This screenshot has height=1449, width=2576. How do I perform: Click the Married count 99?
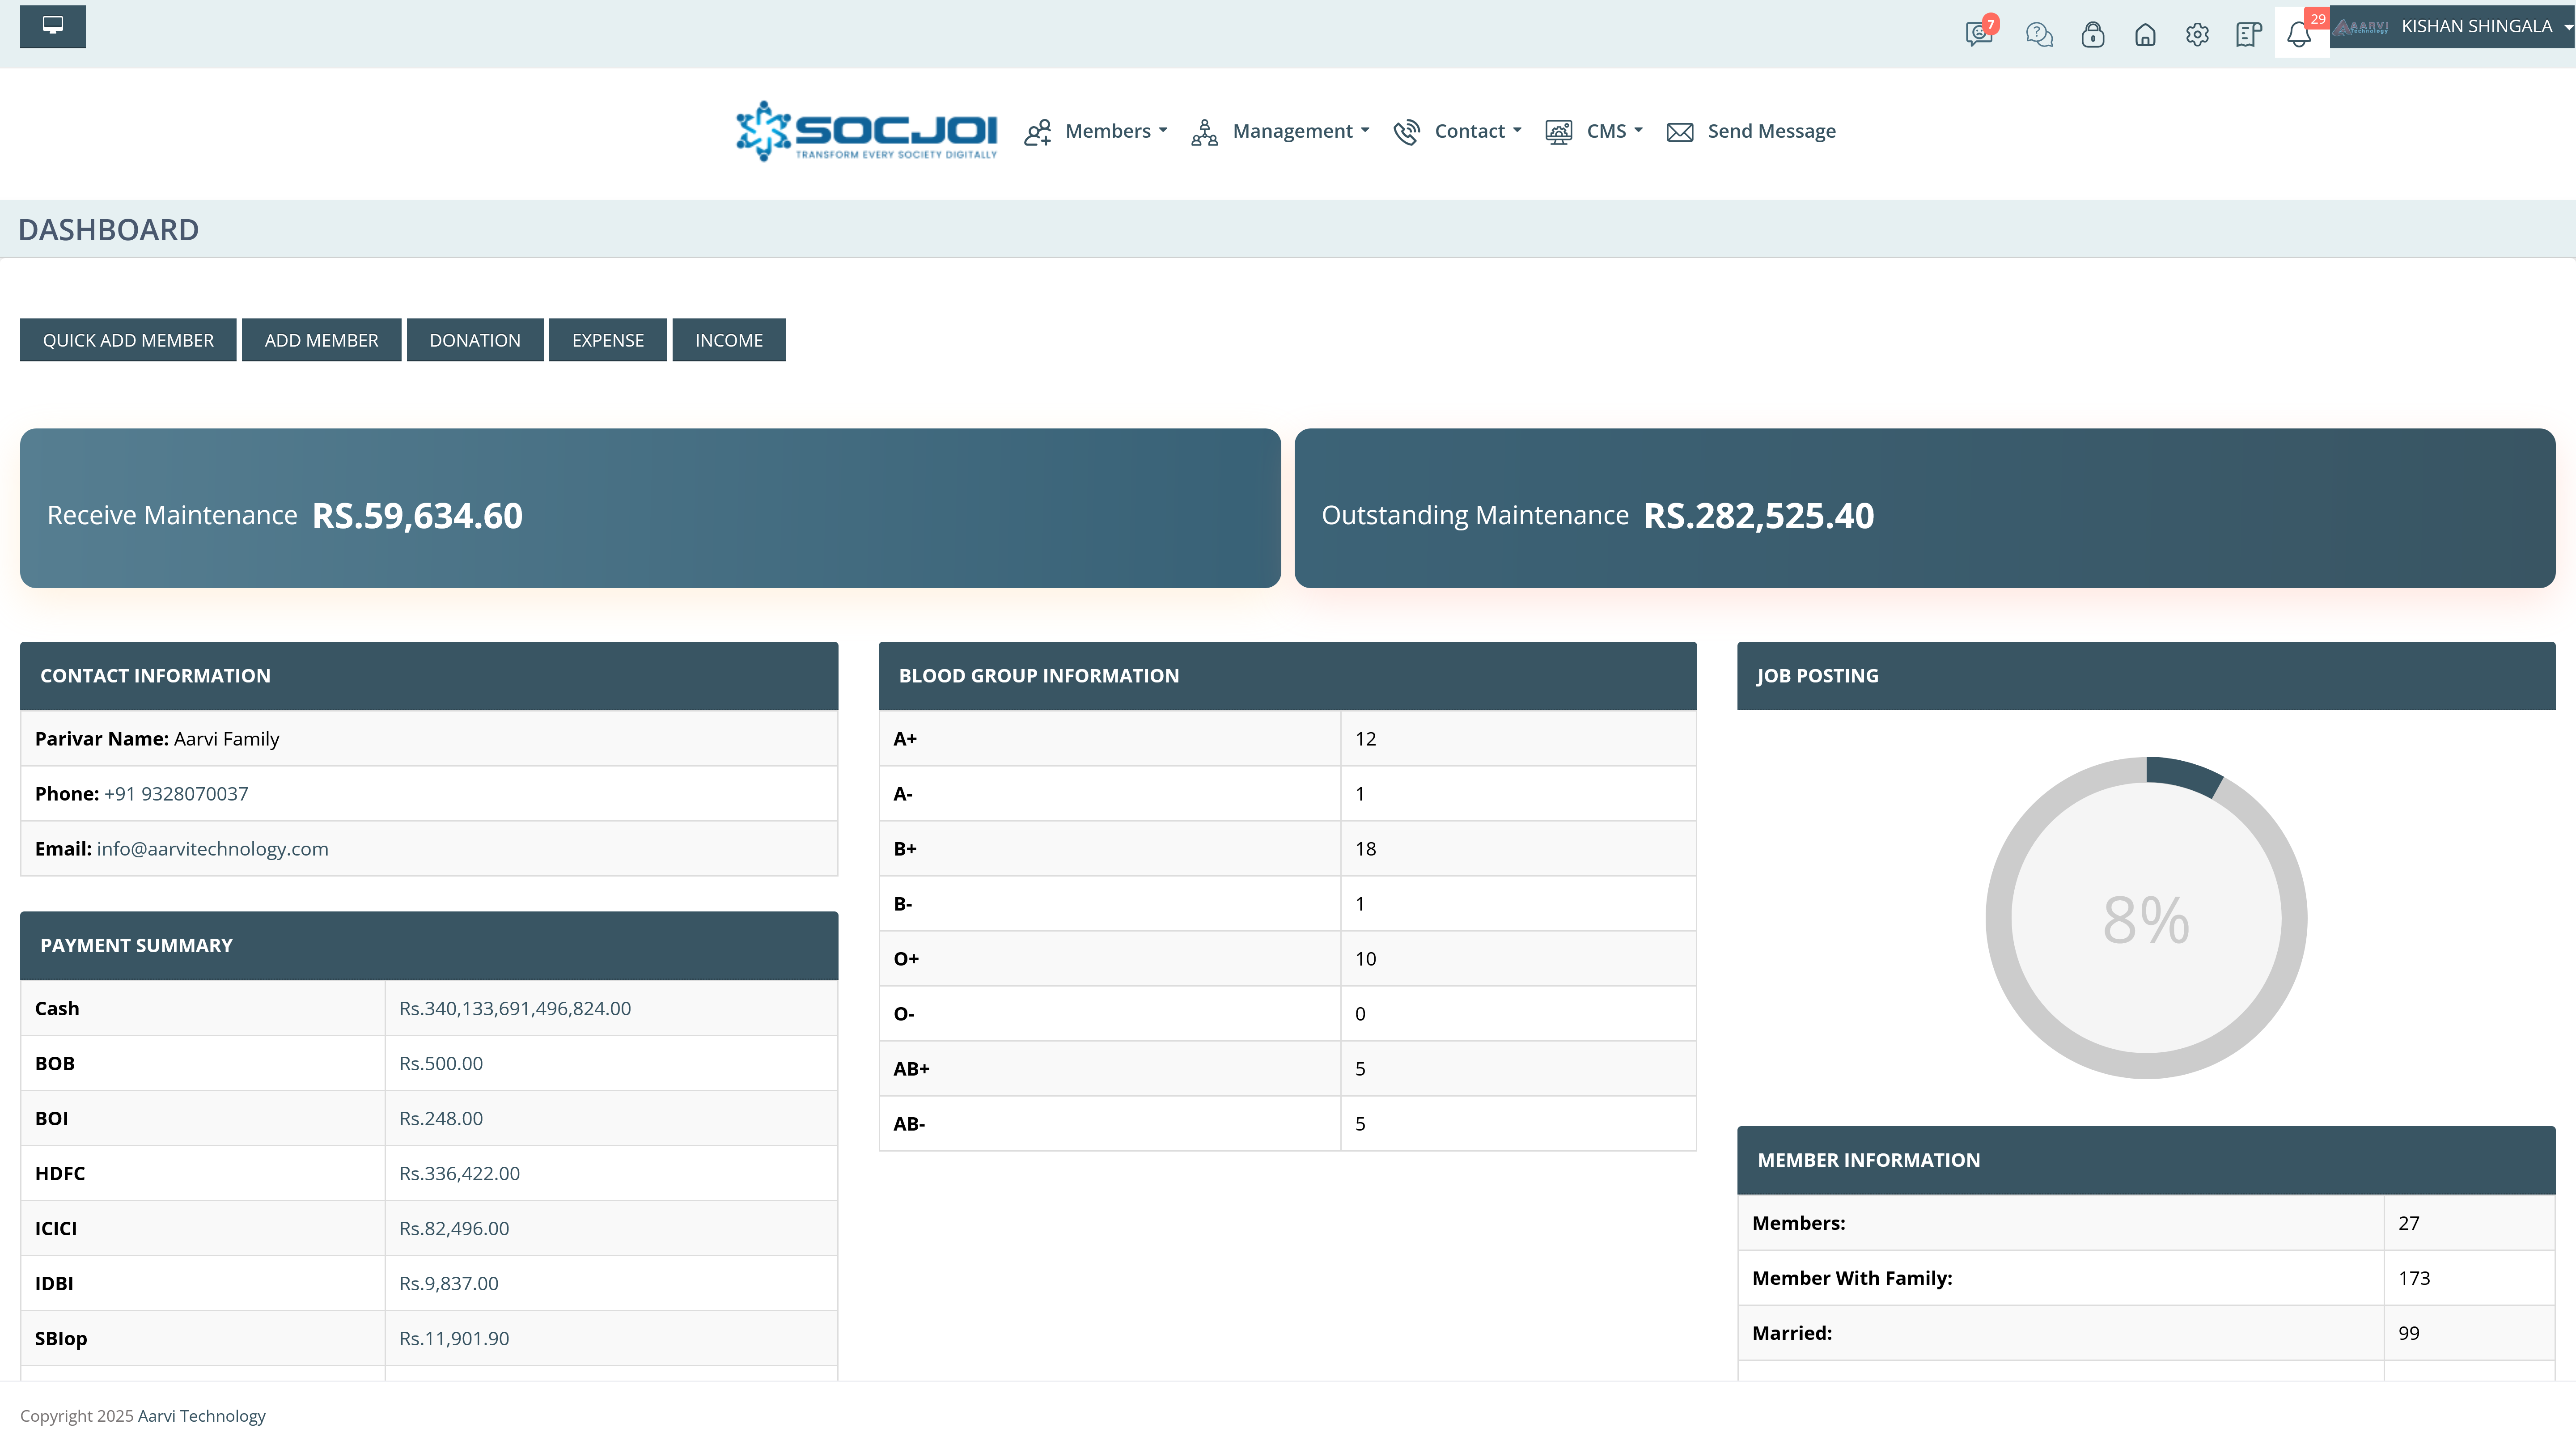click(x=2409, y=1334)
